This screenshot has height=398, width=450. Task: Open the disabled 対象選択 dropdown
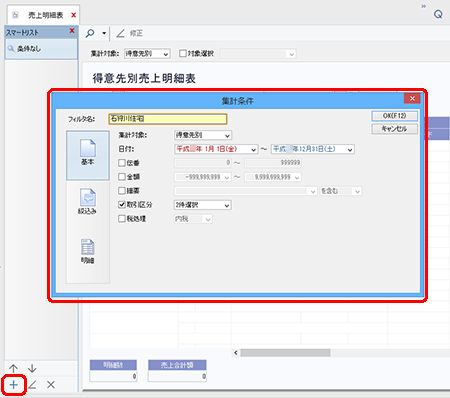pos(258,54)
